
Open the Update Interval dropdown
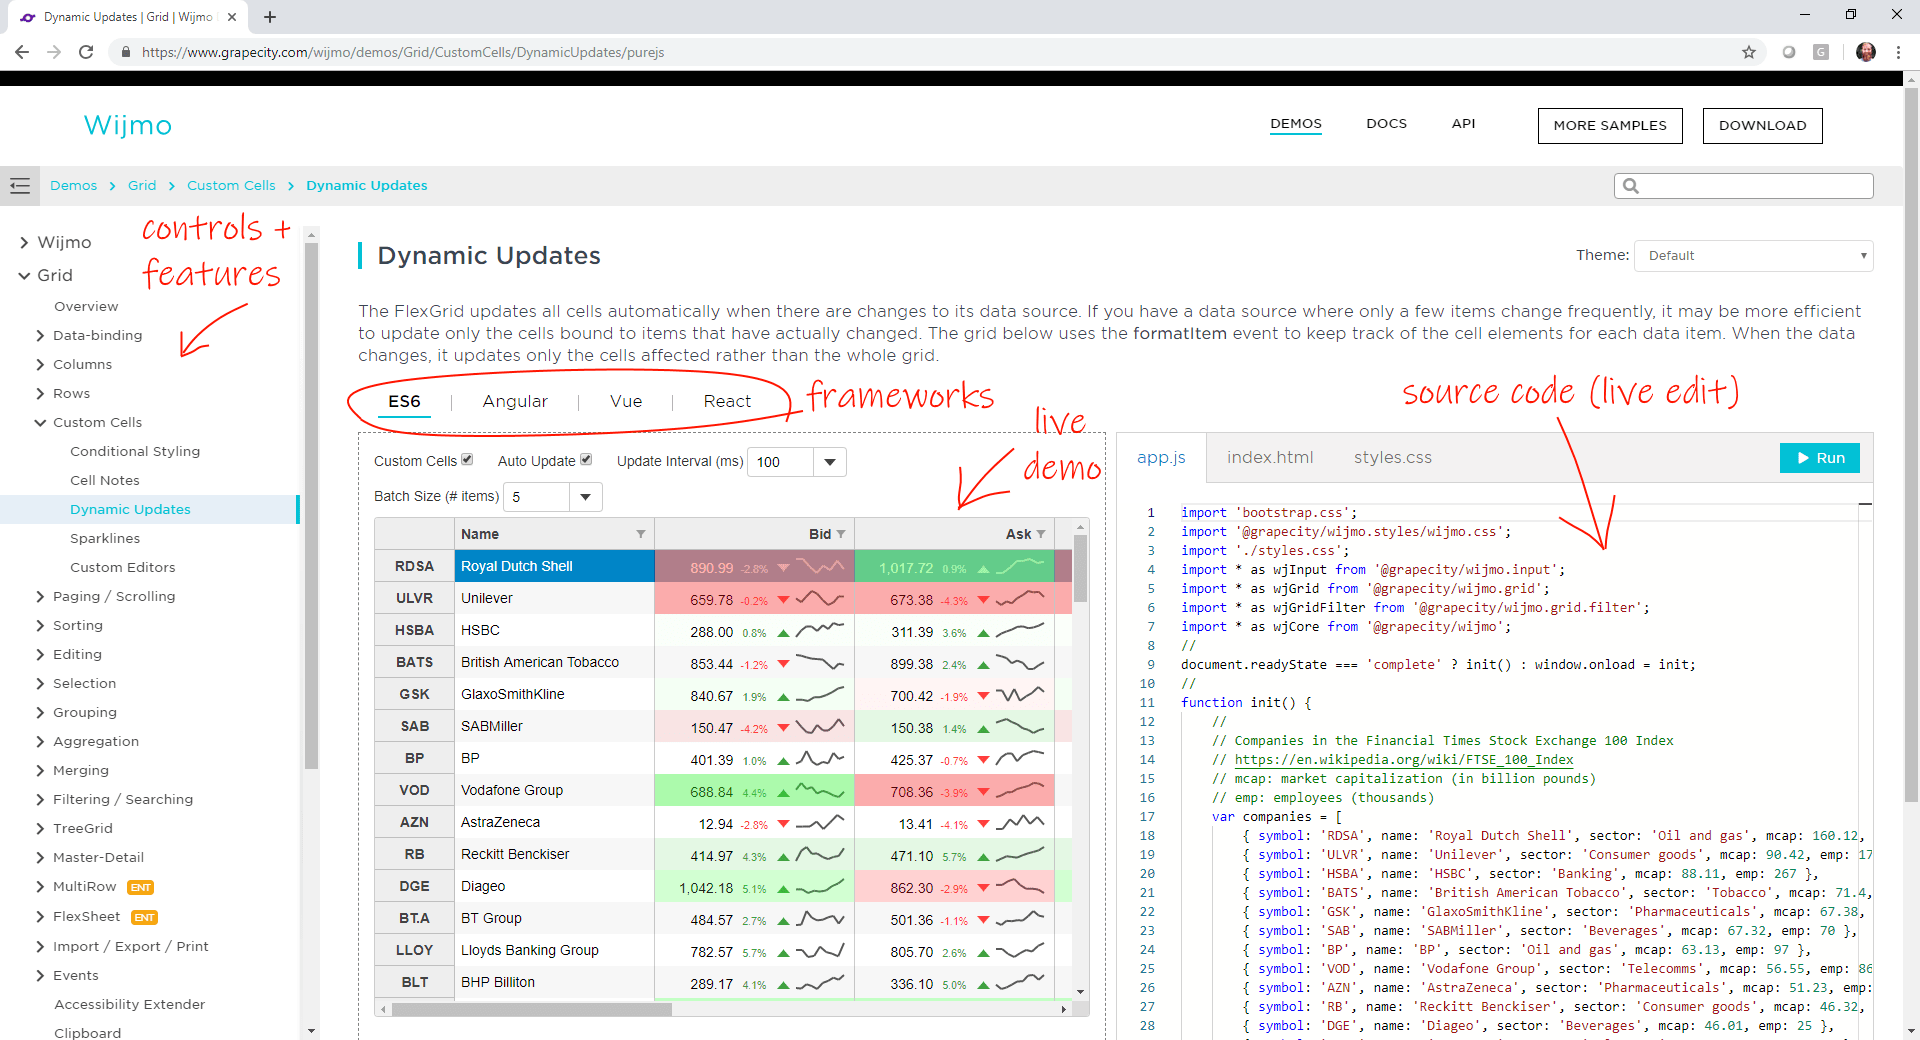[x=829, y=461]
